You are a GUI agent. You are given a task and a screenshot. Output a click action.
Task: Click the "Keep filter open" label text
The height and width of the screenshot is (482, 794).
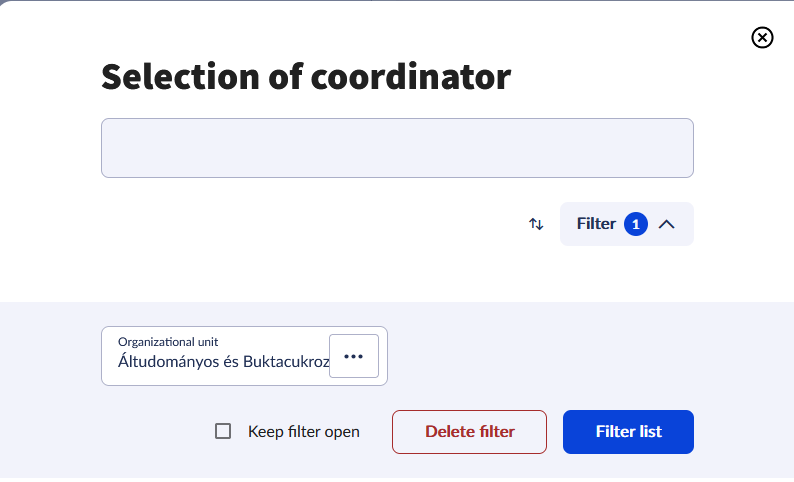point(304,432)
